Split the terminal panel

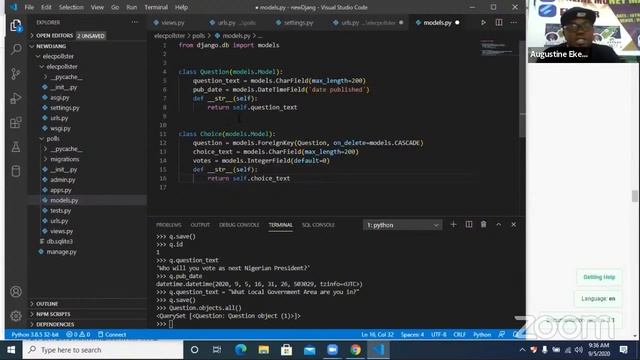pos(469,224)
